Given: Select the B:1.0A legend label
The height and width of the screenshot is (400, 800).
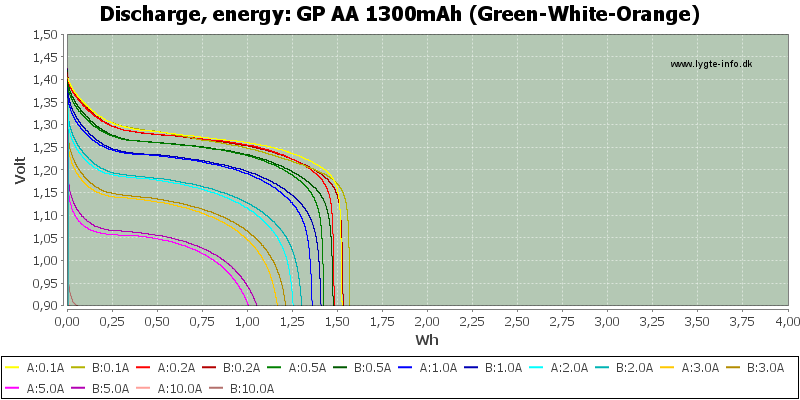Looking at the screenshot, I should point(504,367).
